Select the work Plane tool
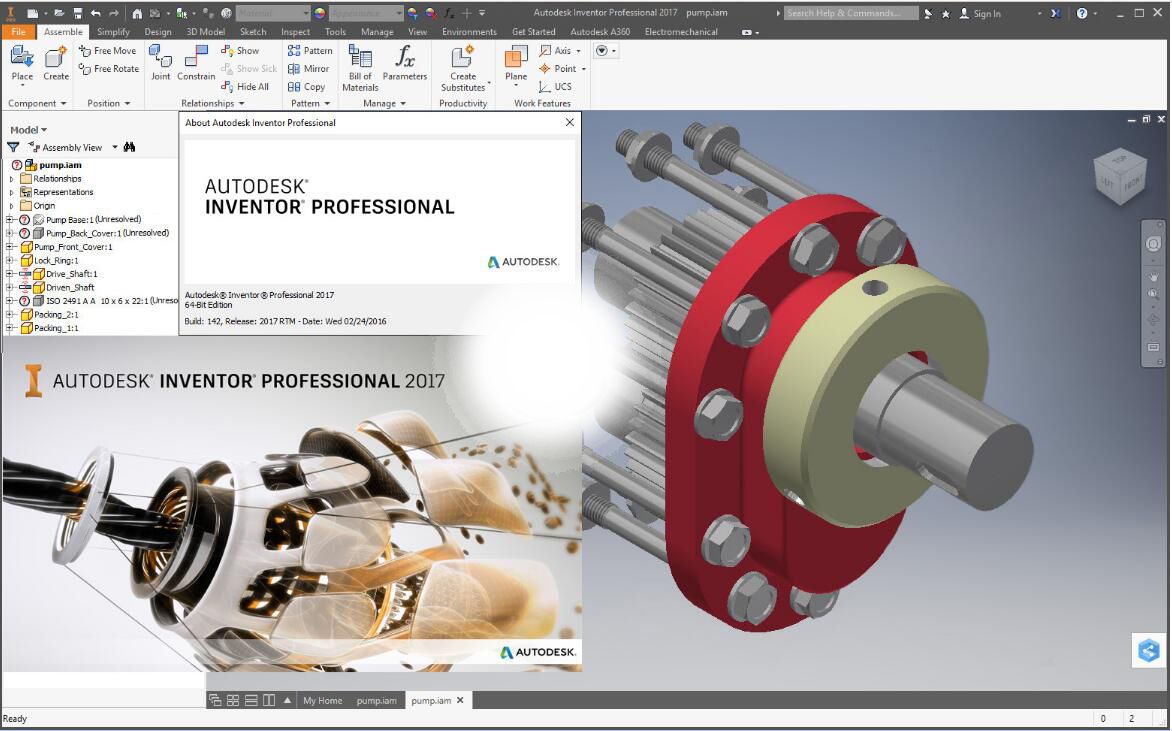The image size is (1172, 731). point(516,65)
